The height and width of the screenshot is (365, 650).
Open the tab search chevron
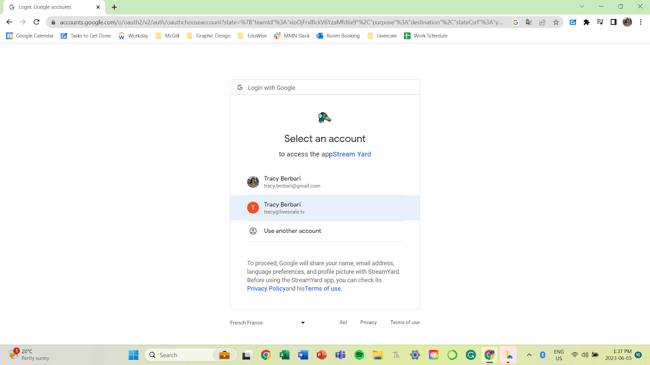coord(582,7)
